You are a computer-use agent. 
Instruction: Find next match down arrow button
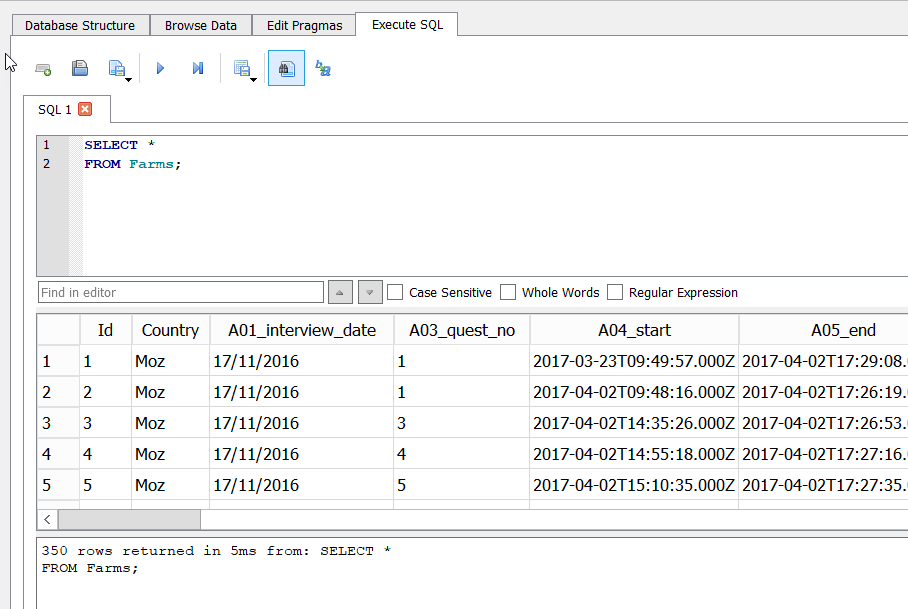[370, 292]
